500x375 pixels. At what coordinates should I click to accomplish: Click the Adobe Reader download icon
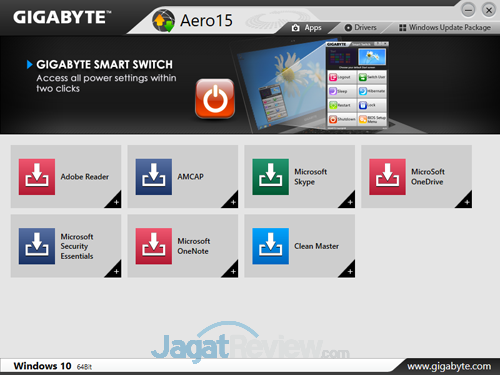37,177
